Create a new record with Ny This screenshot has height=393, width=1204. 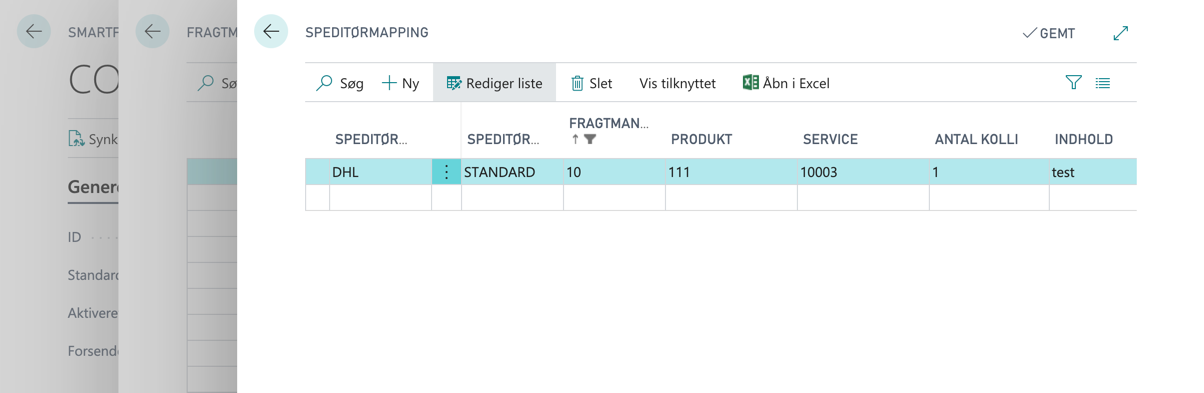point(400,83)
